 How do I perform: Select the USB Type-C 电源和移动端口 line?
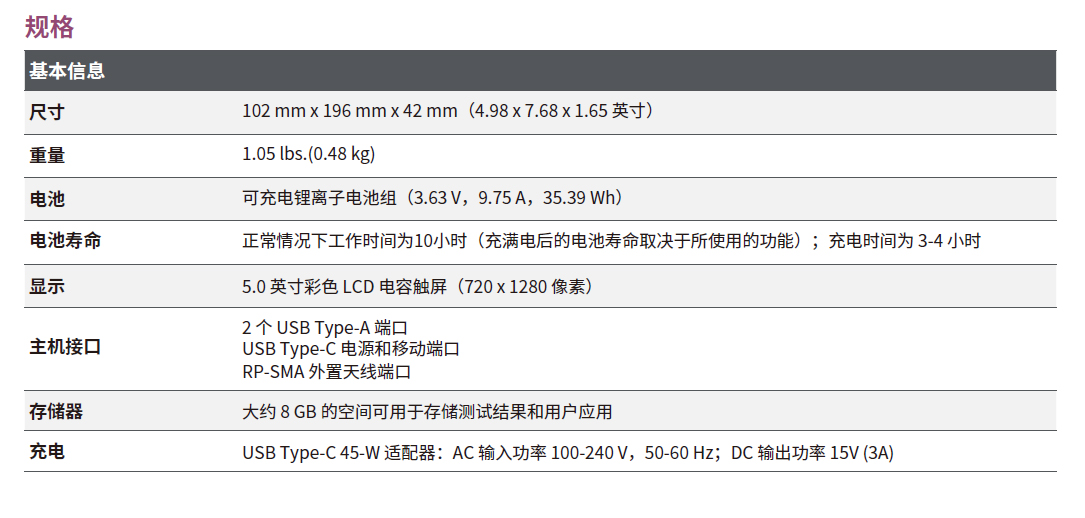[351, 349]
